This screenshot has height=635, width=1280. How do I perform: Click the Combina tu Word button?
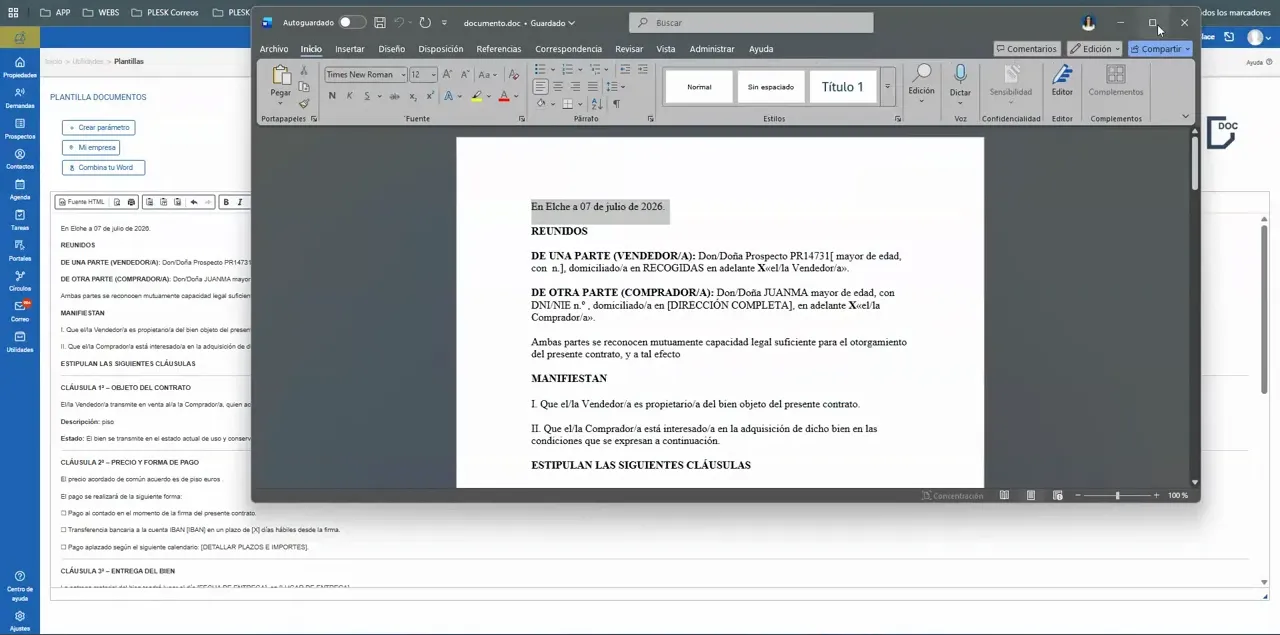(x=103, y=167)
